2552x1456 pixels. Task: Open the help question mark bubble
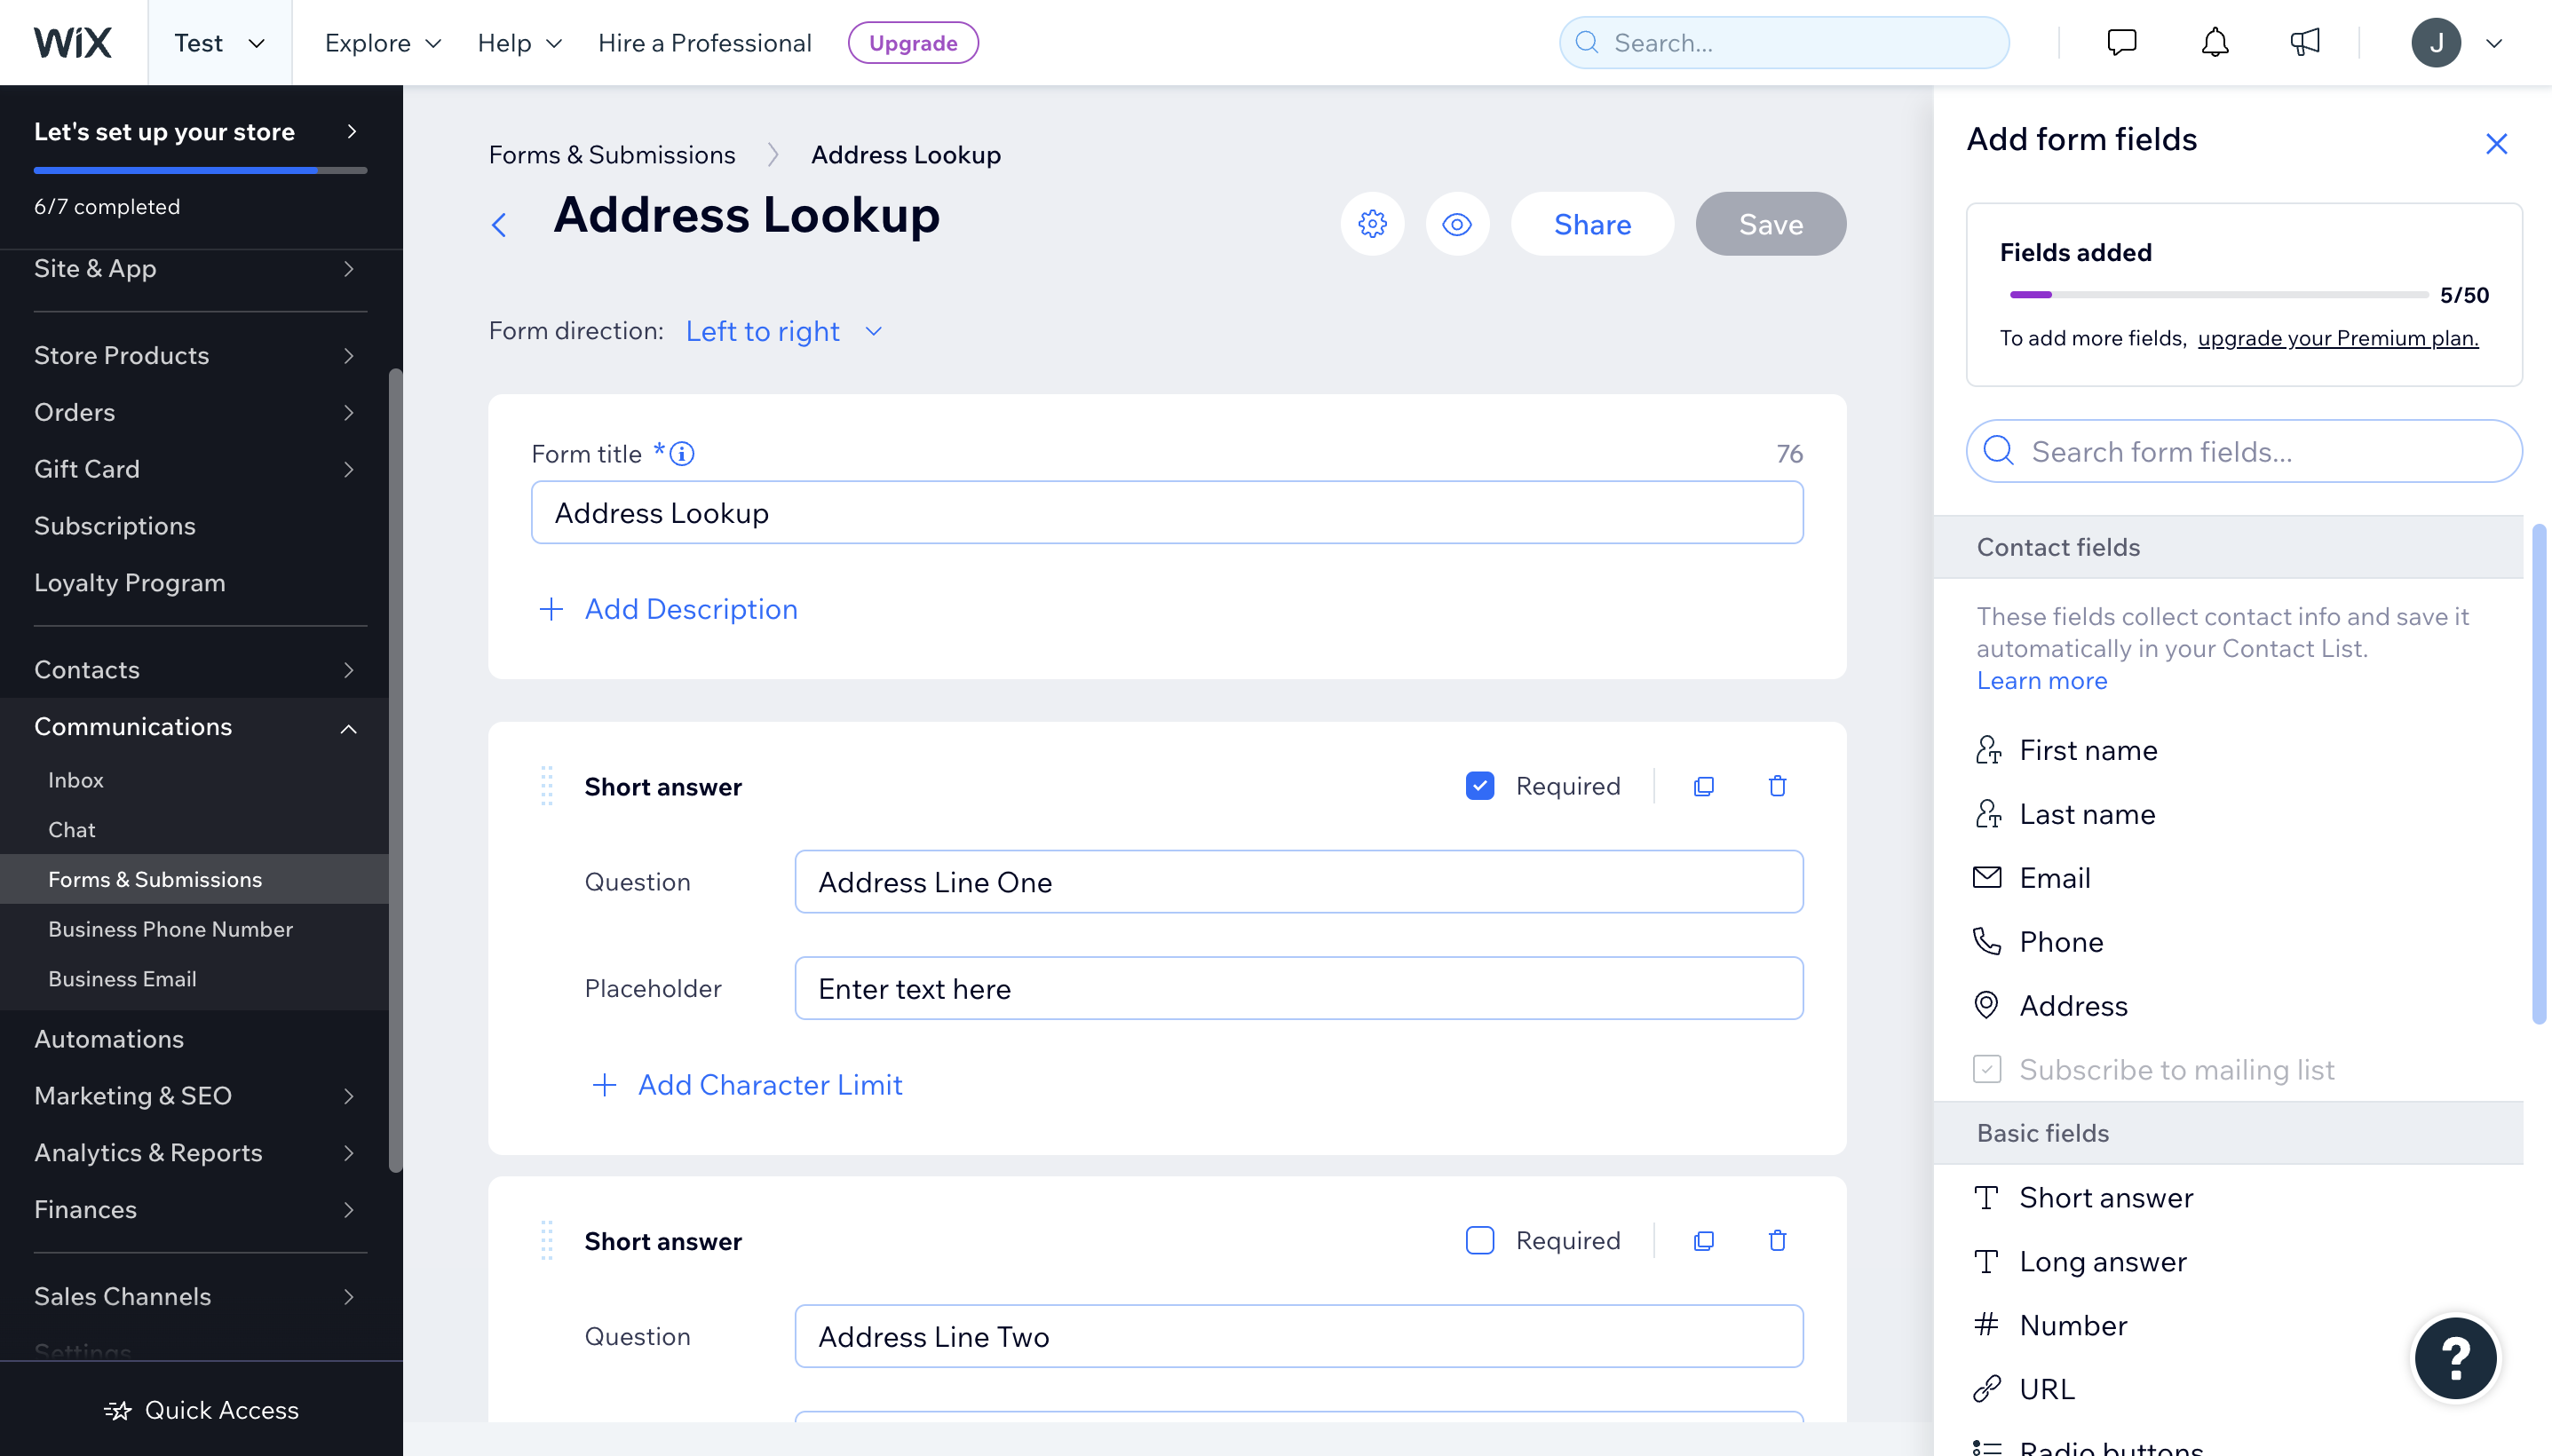[2456, 1358]
